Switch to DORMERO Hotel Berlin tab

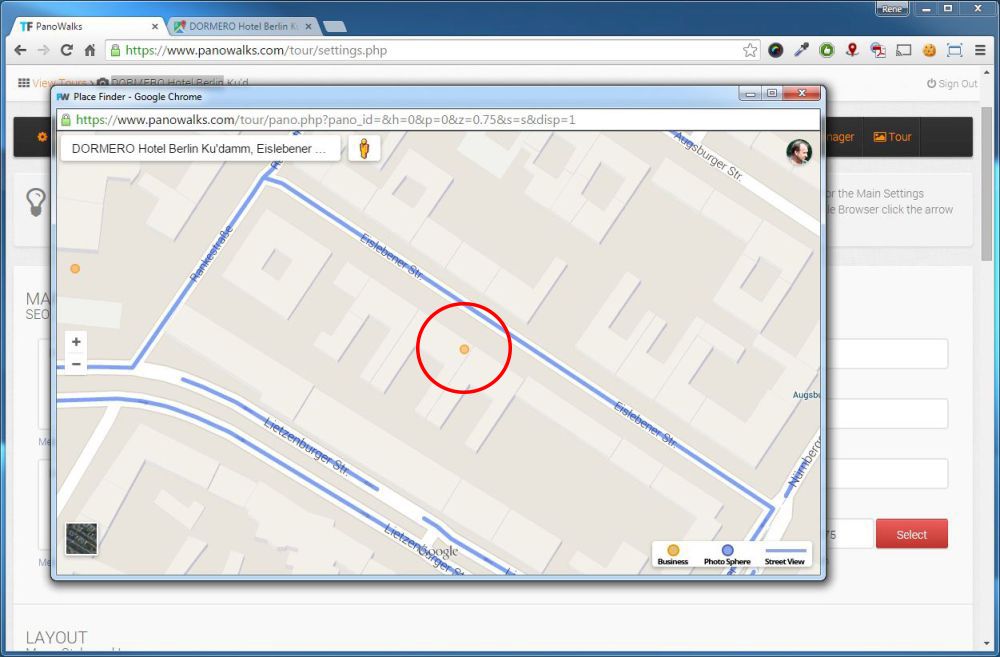242,26
